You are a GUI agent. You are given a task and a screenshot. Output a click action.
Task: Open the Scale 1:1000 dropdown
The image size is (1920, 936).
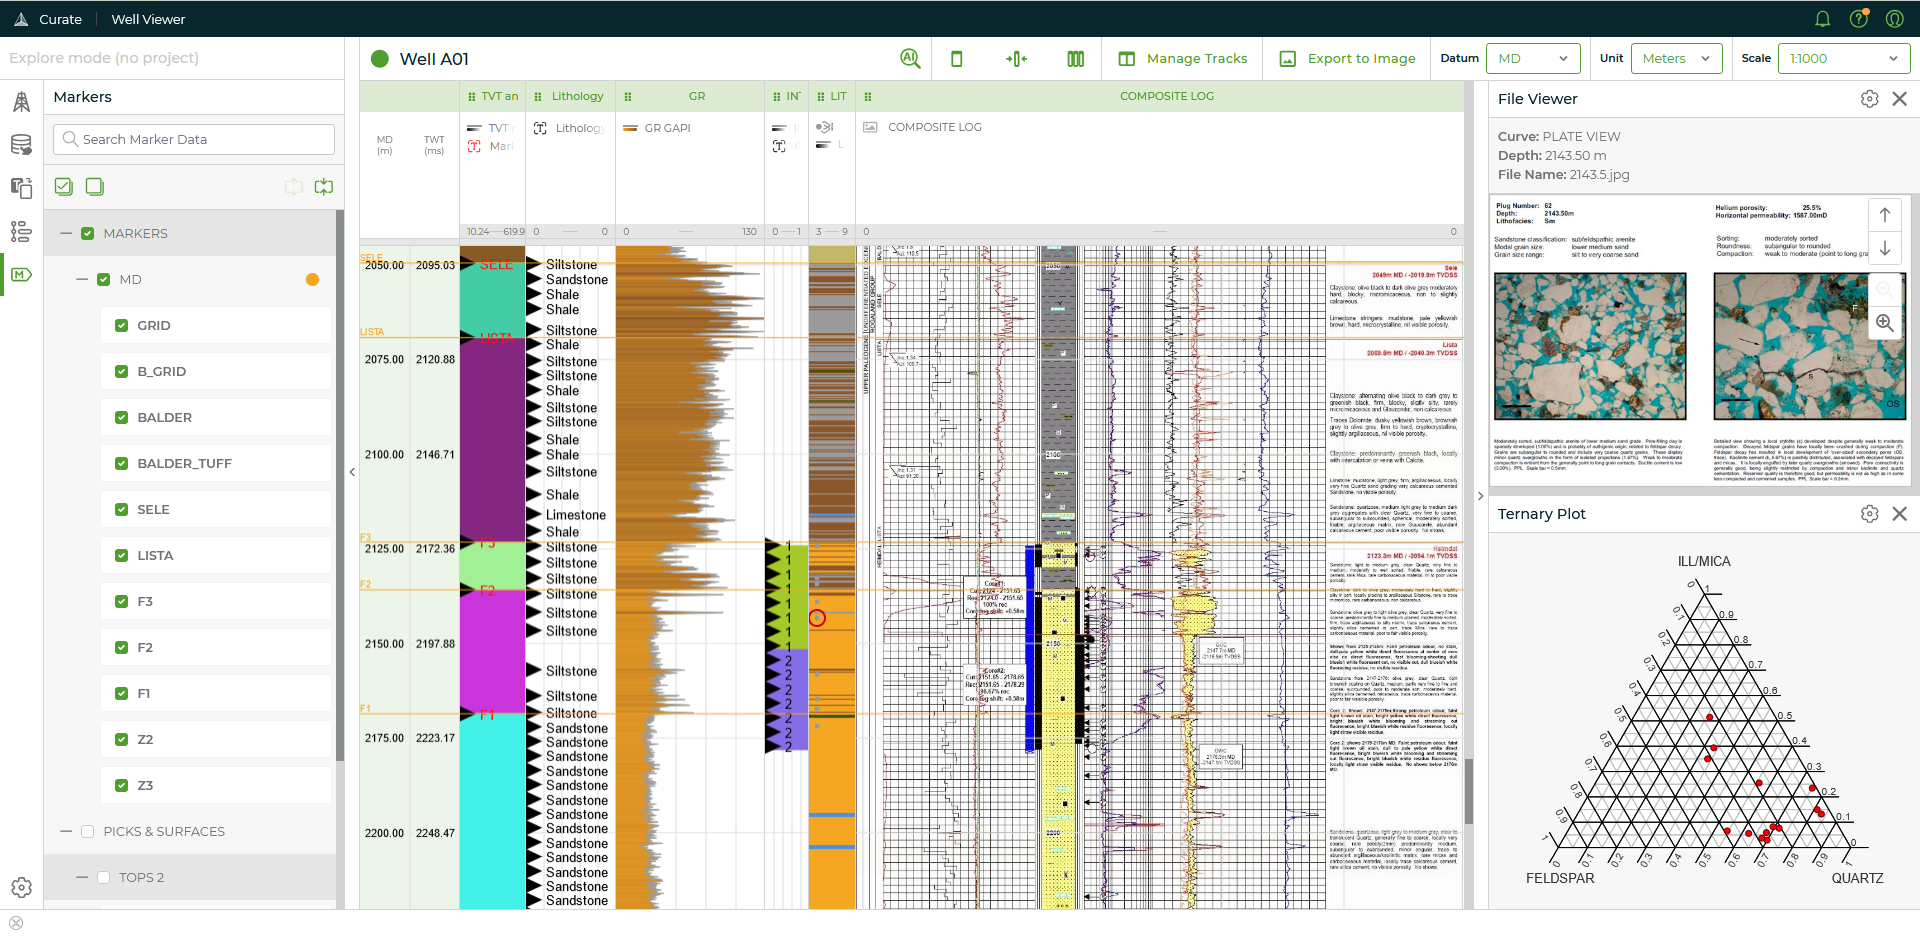(1844, 59)
